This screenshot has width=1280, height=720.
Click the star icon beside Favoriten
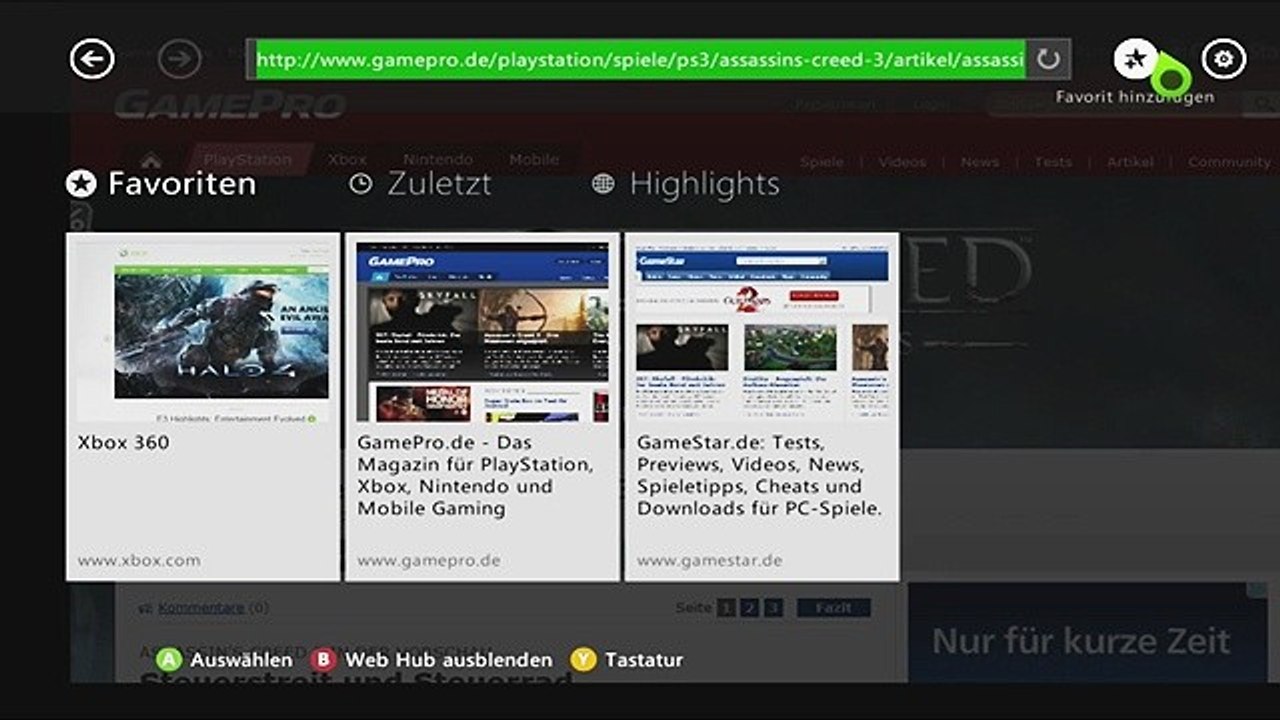click(80, 184)
